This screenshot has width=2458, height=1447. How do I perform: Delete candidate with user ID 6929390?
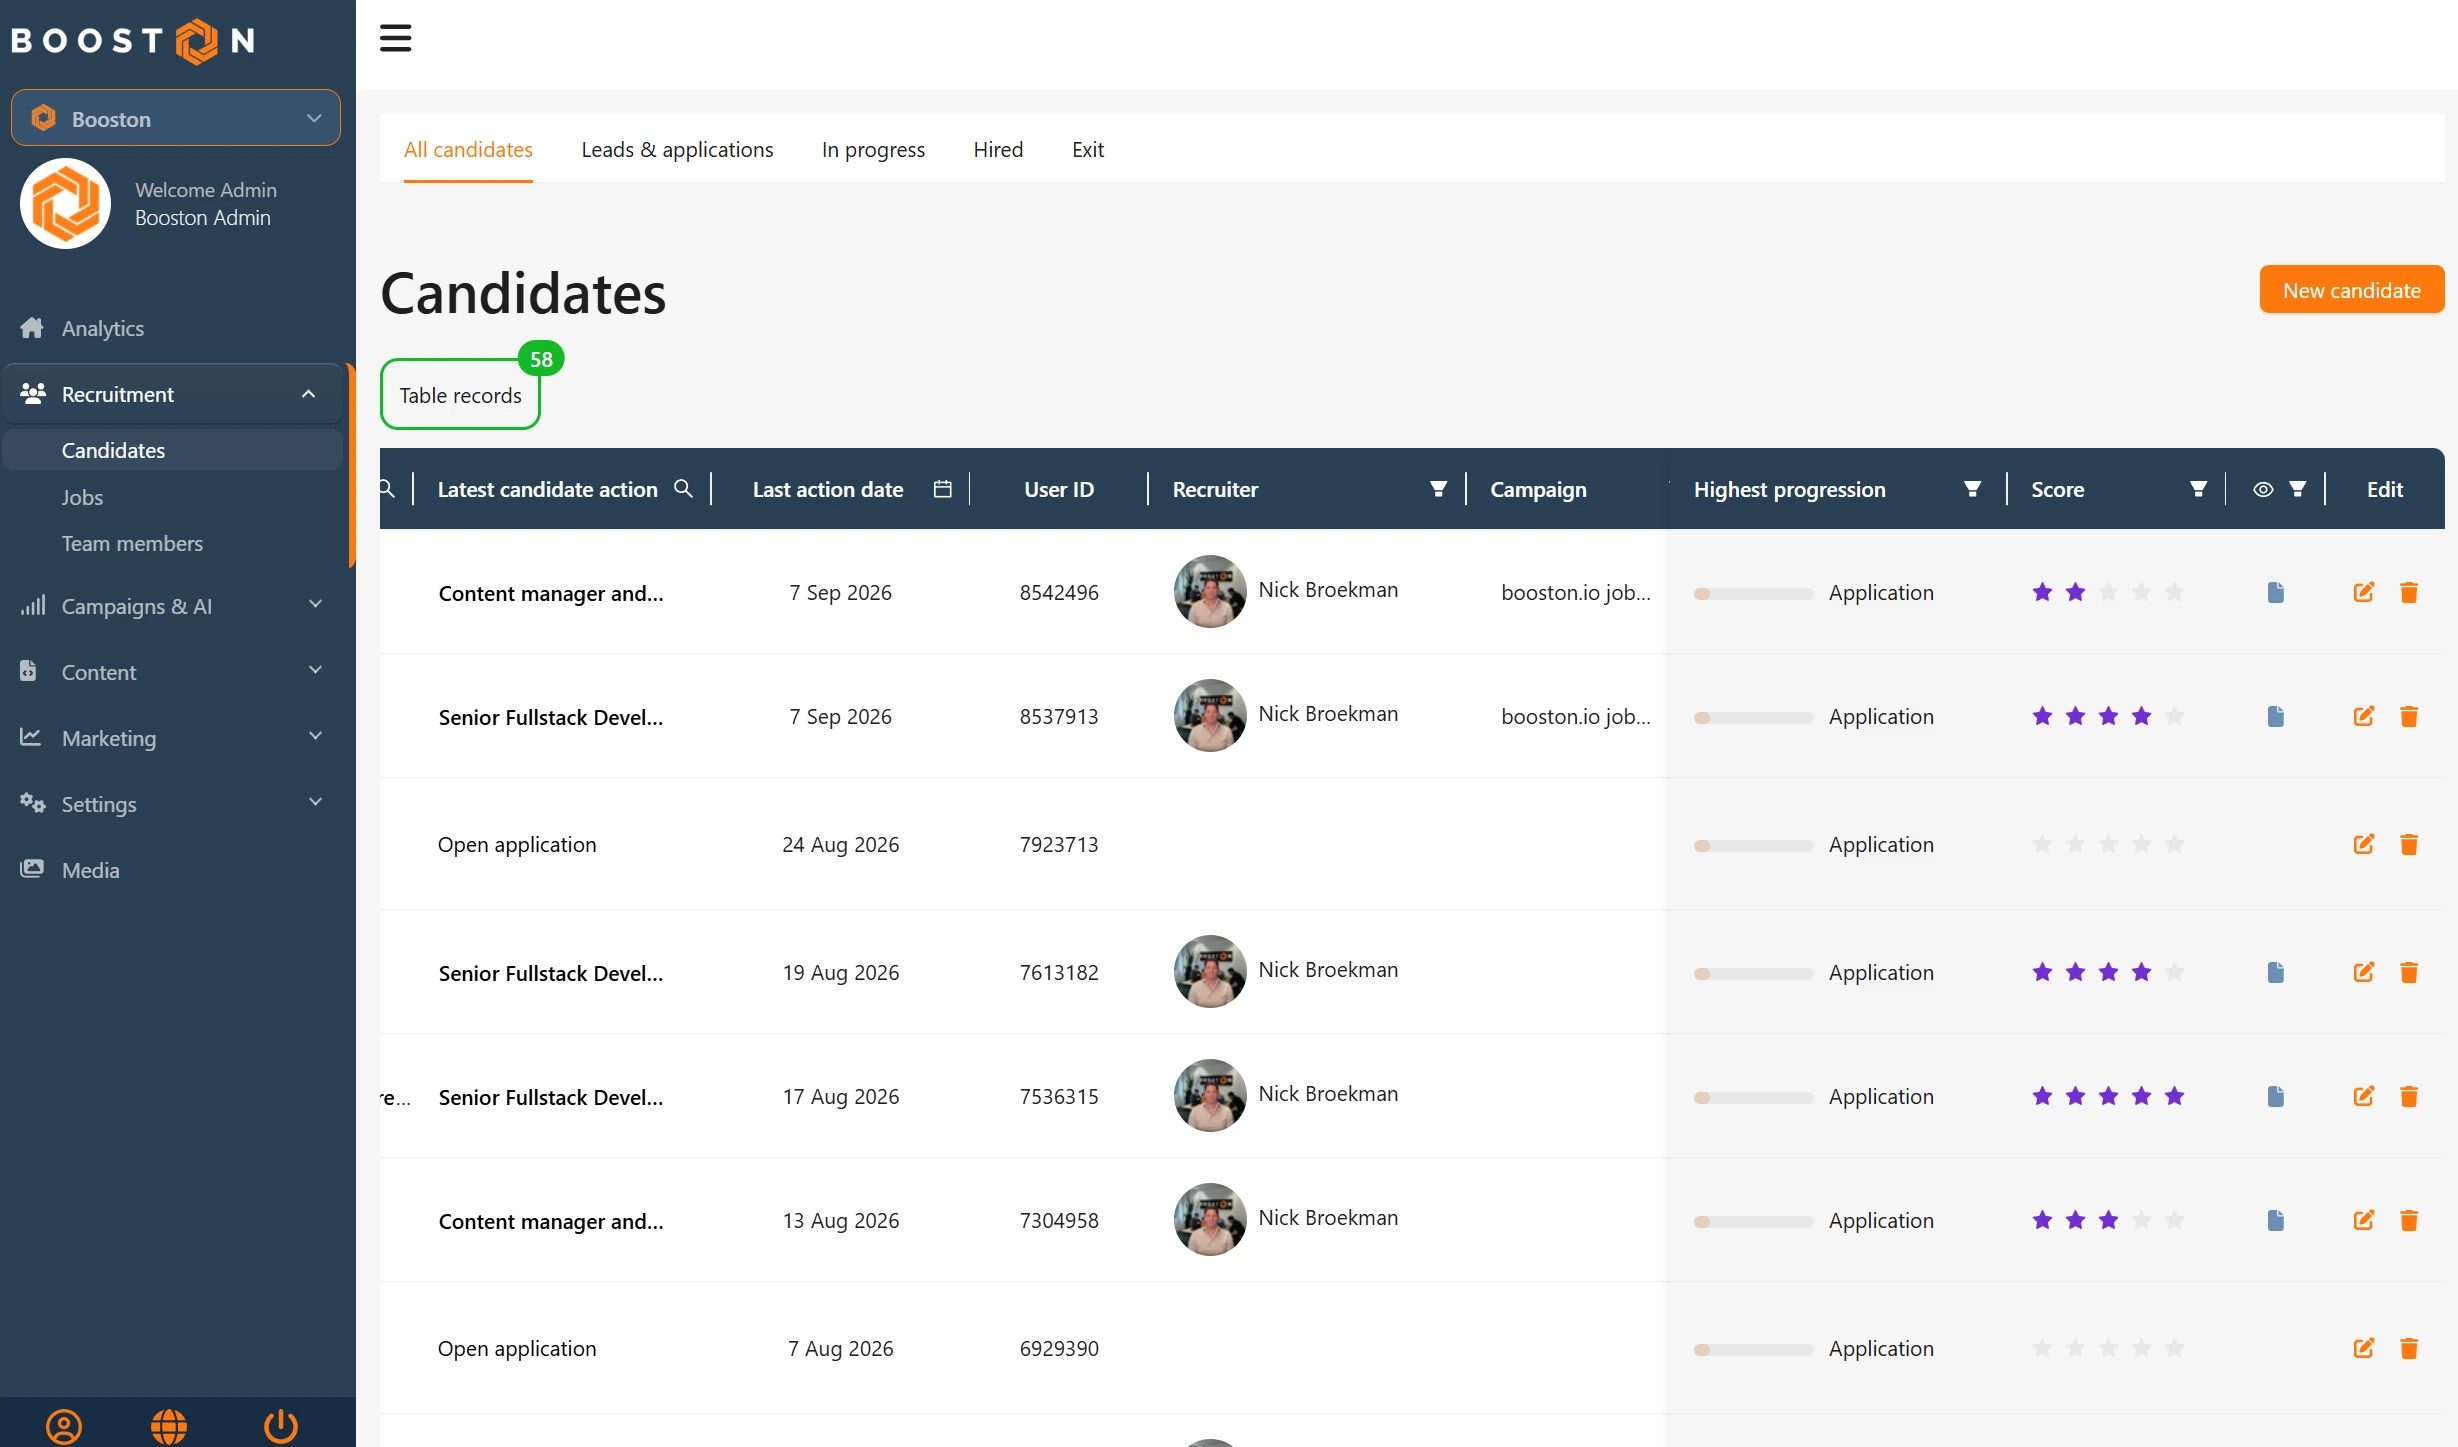click(2409, 1348)
